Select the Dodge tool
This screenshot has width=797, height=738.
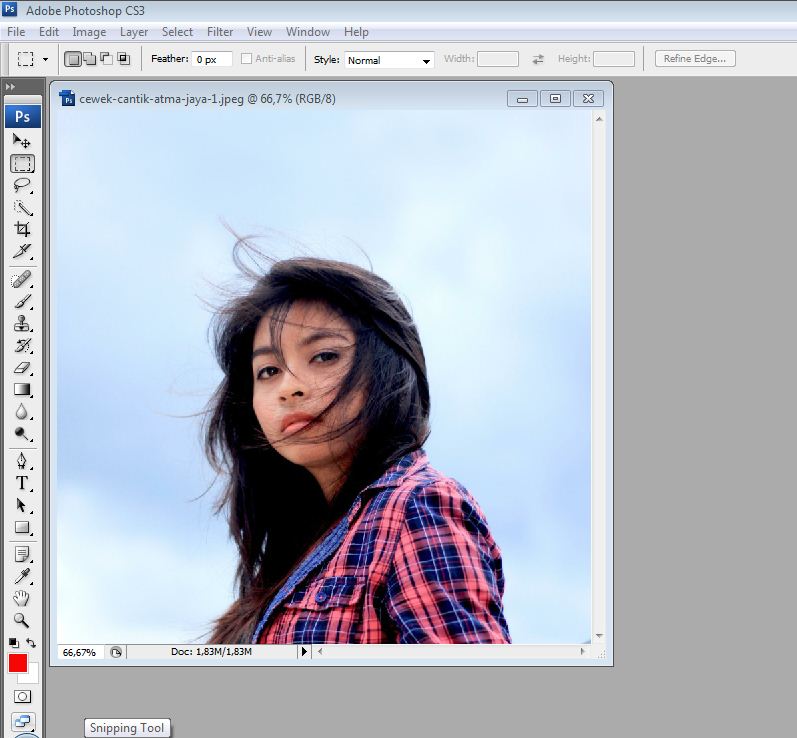[x=22, y=434]
